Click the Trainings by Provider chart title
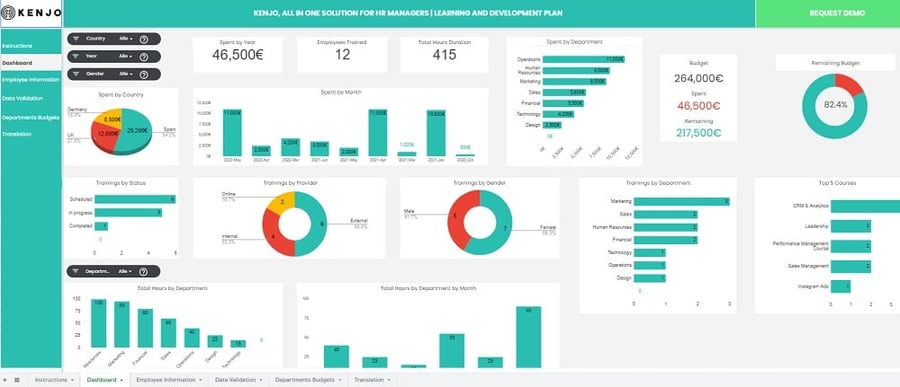The image size is (900, 387). 290,183
